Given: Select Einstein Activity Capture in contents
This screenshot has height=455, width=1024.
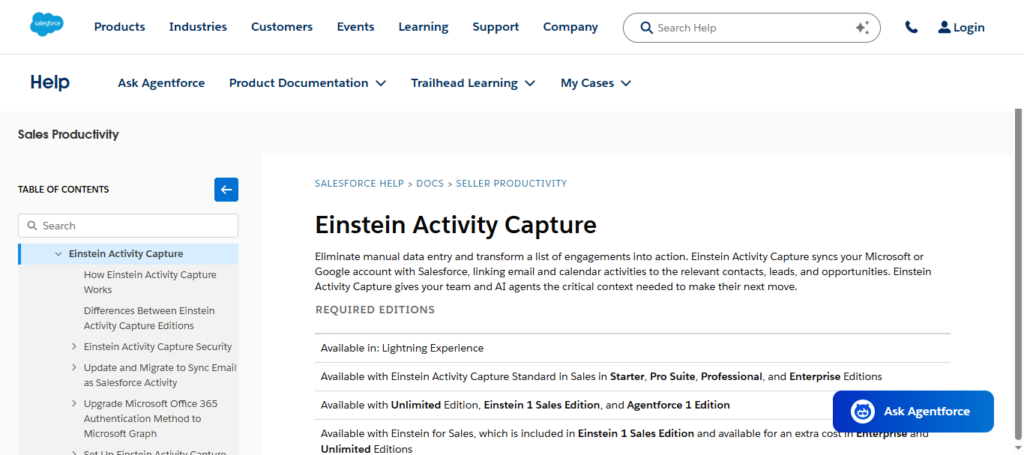Looking at the screenshot, I should [126, 254].
